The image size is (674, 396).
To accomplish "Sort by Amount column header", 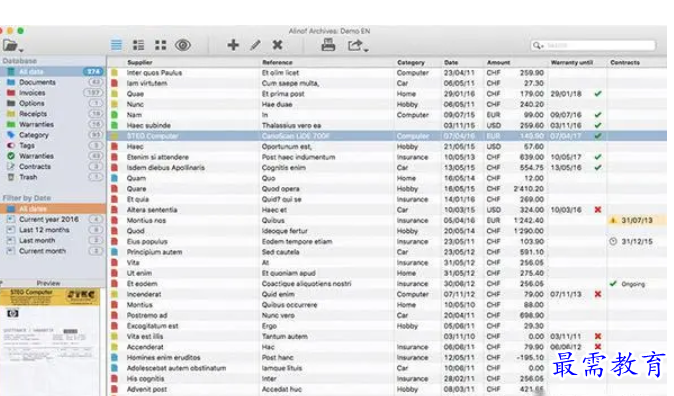I will tap(498, 62).
